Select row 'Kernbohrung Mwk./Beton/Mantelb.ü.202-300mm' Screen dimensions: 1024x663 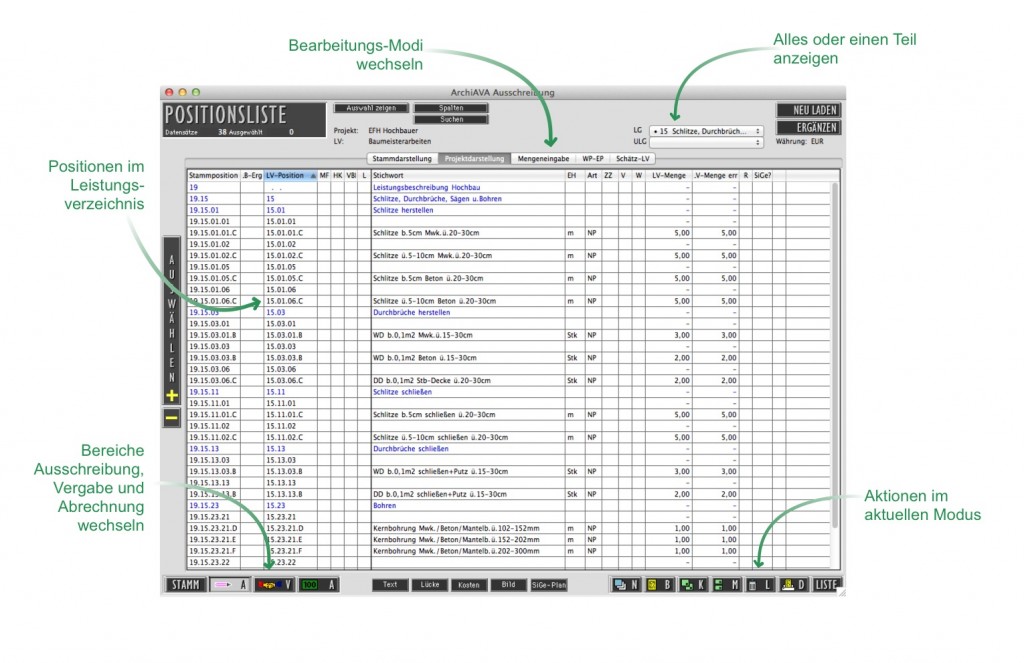(x=508, y=551)
